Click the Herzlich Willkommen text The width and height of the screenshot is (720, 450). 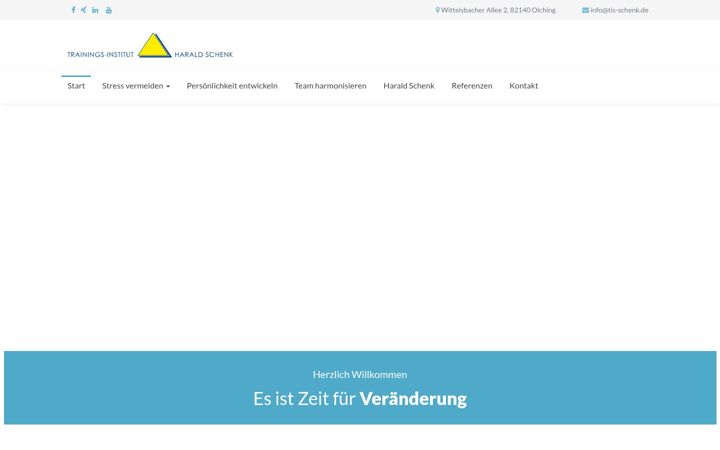[x=360, y=374]
